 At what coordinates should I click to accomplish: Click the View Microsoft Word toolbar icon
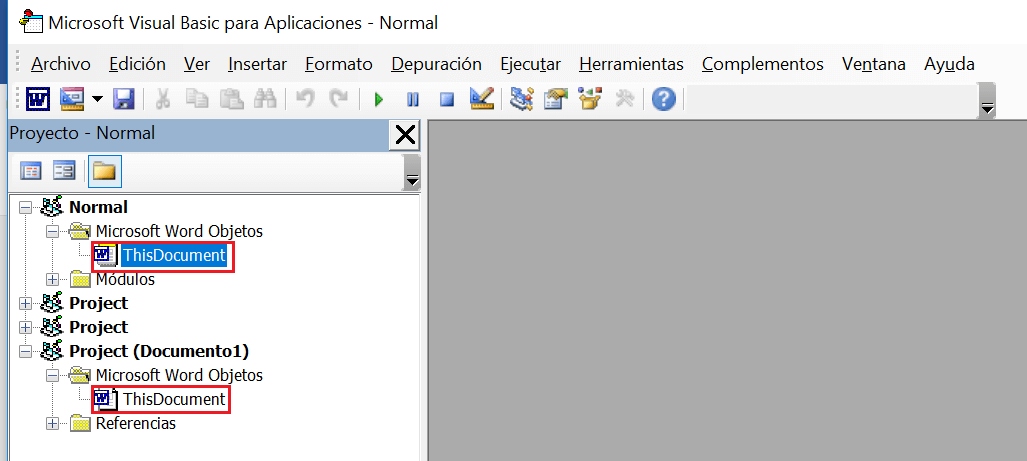38,99
